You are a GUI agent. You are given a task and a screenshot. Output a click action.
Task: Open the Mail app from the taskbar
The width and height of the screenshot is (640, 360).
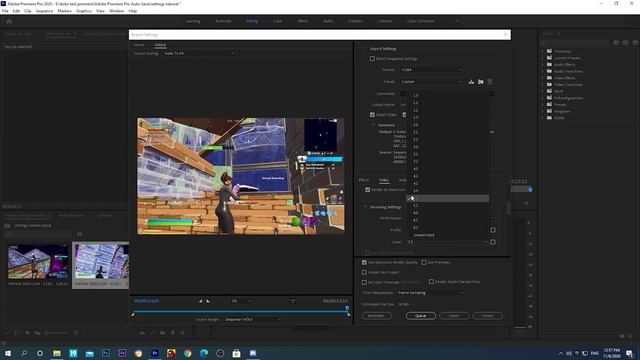(x=89, y=353)
